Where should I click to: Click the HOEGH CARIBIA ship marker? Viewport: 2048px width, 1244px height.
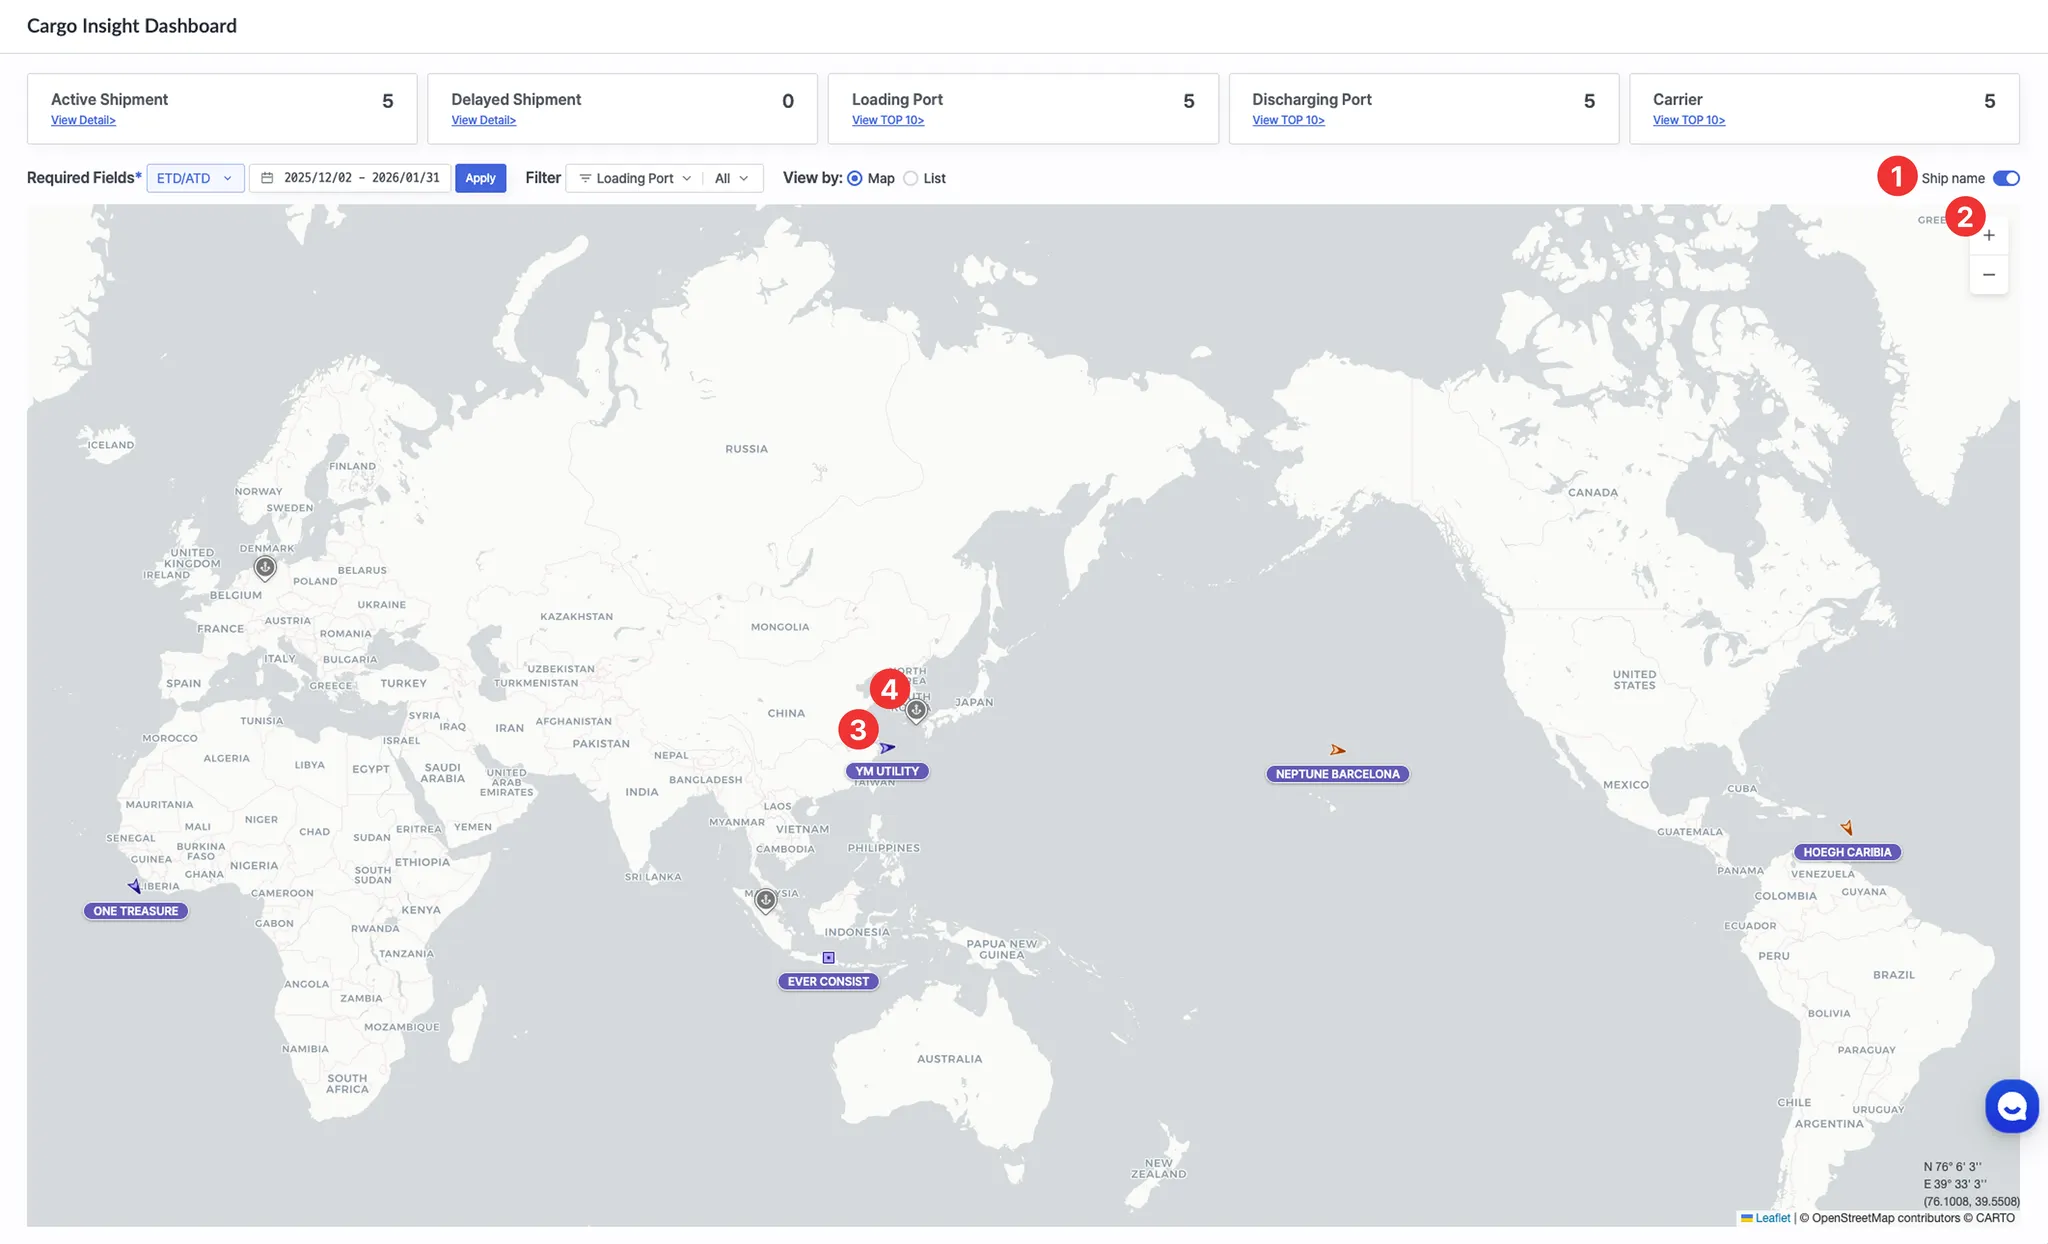[x=1847, y=828]
